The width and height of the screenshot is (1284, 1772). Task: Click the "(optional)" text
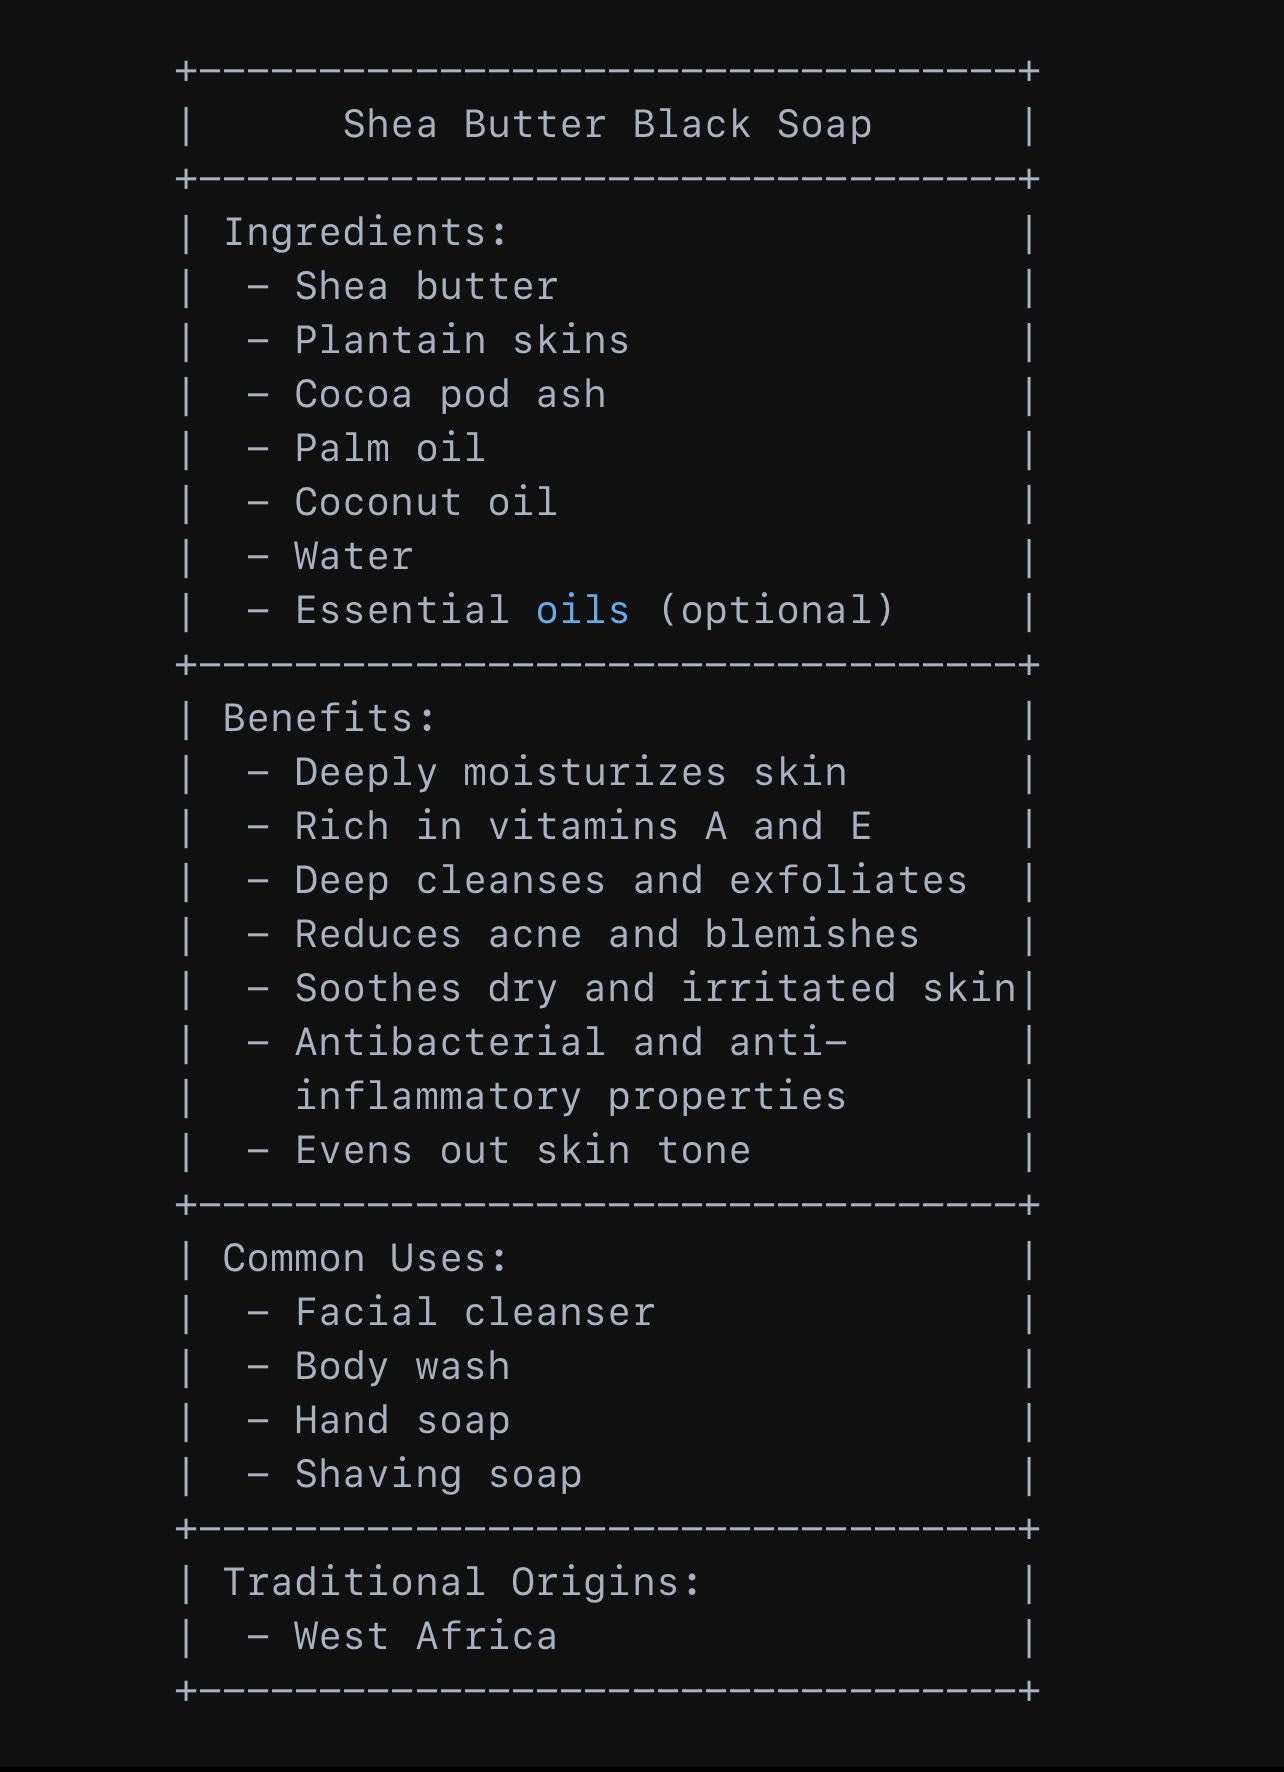(x=776, y=610)
